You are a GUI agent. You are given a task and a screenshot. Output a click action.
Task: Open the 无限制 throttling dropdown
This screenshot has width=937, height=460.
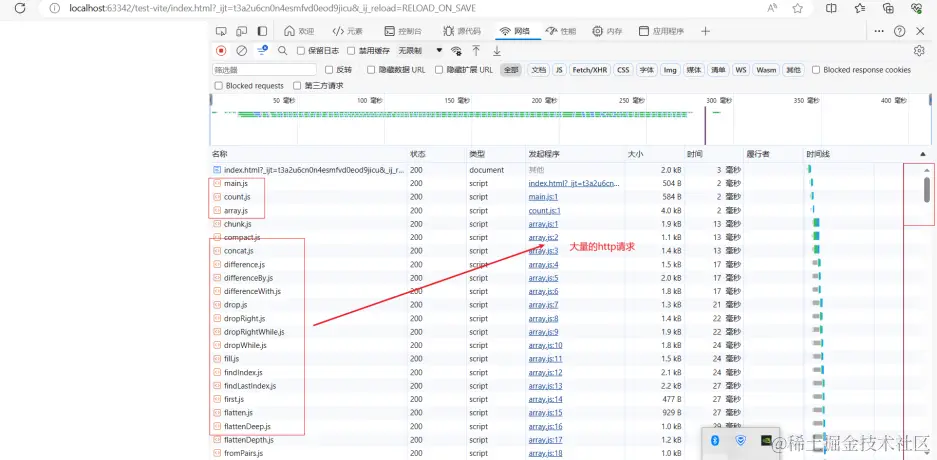coord(421,51)
